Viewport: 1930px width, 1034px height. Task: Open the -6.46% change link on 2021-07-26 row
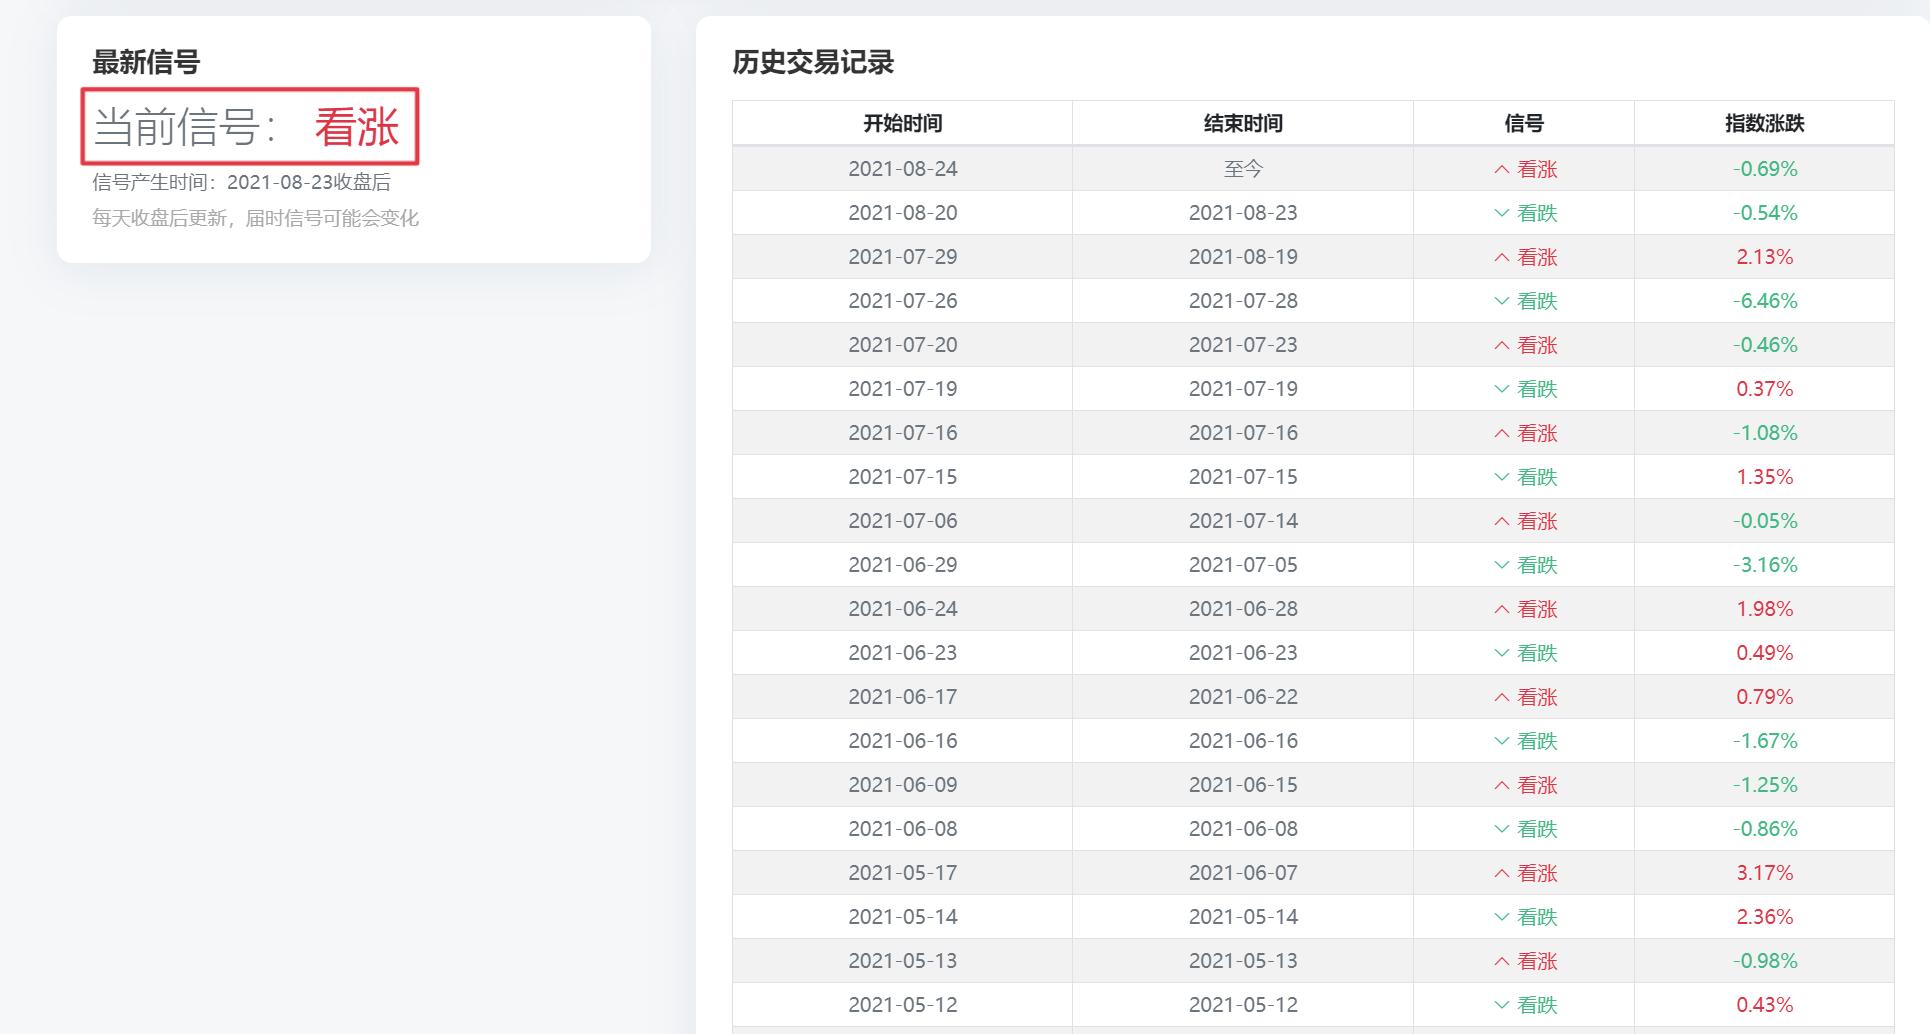click(x=1765, y=300)
